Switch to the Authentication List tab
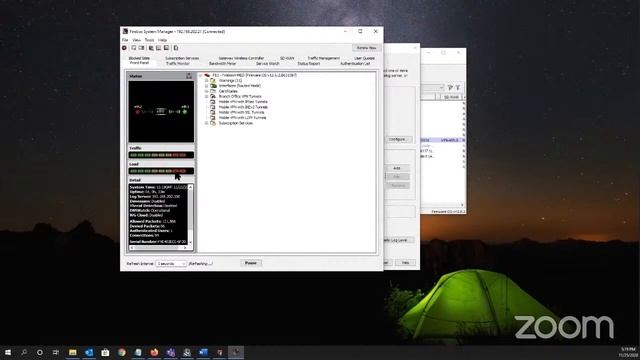This screenshot has height=360, width=640. point(355,63)
